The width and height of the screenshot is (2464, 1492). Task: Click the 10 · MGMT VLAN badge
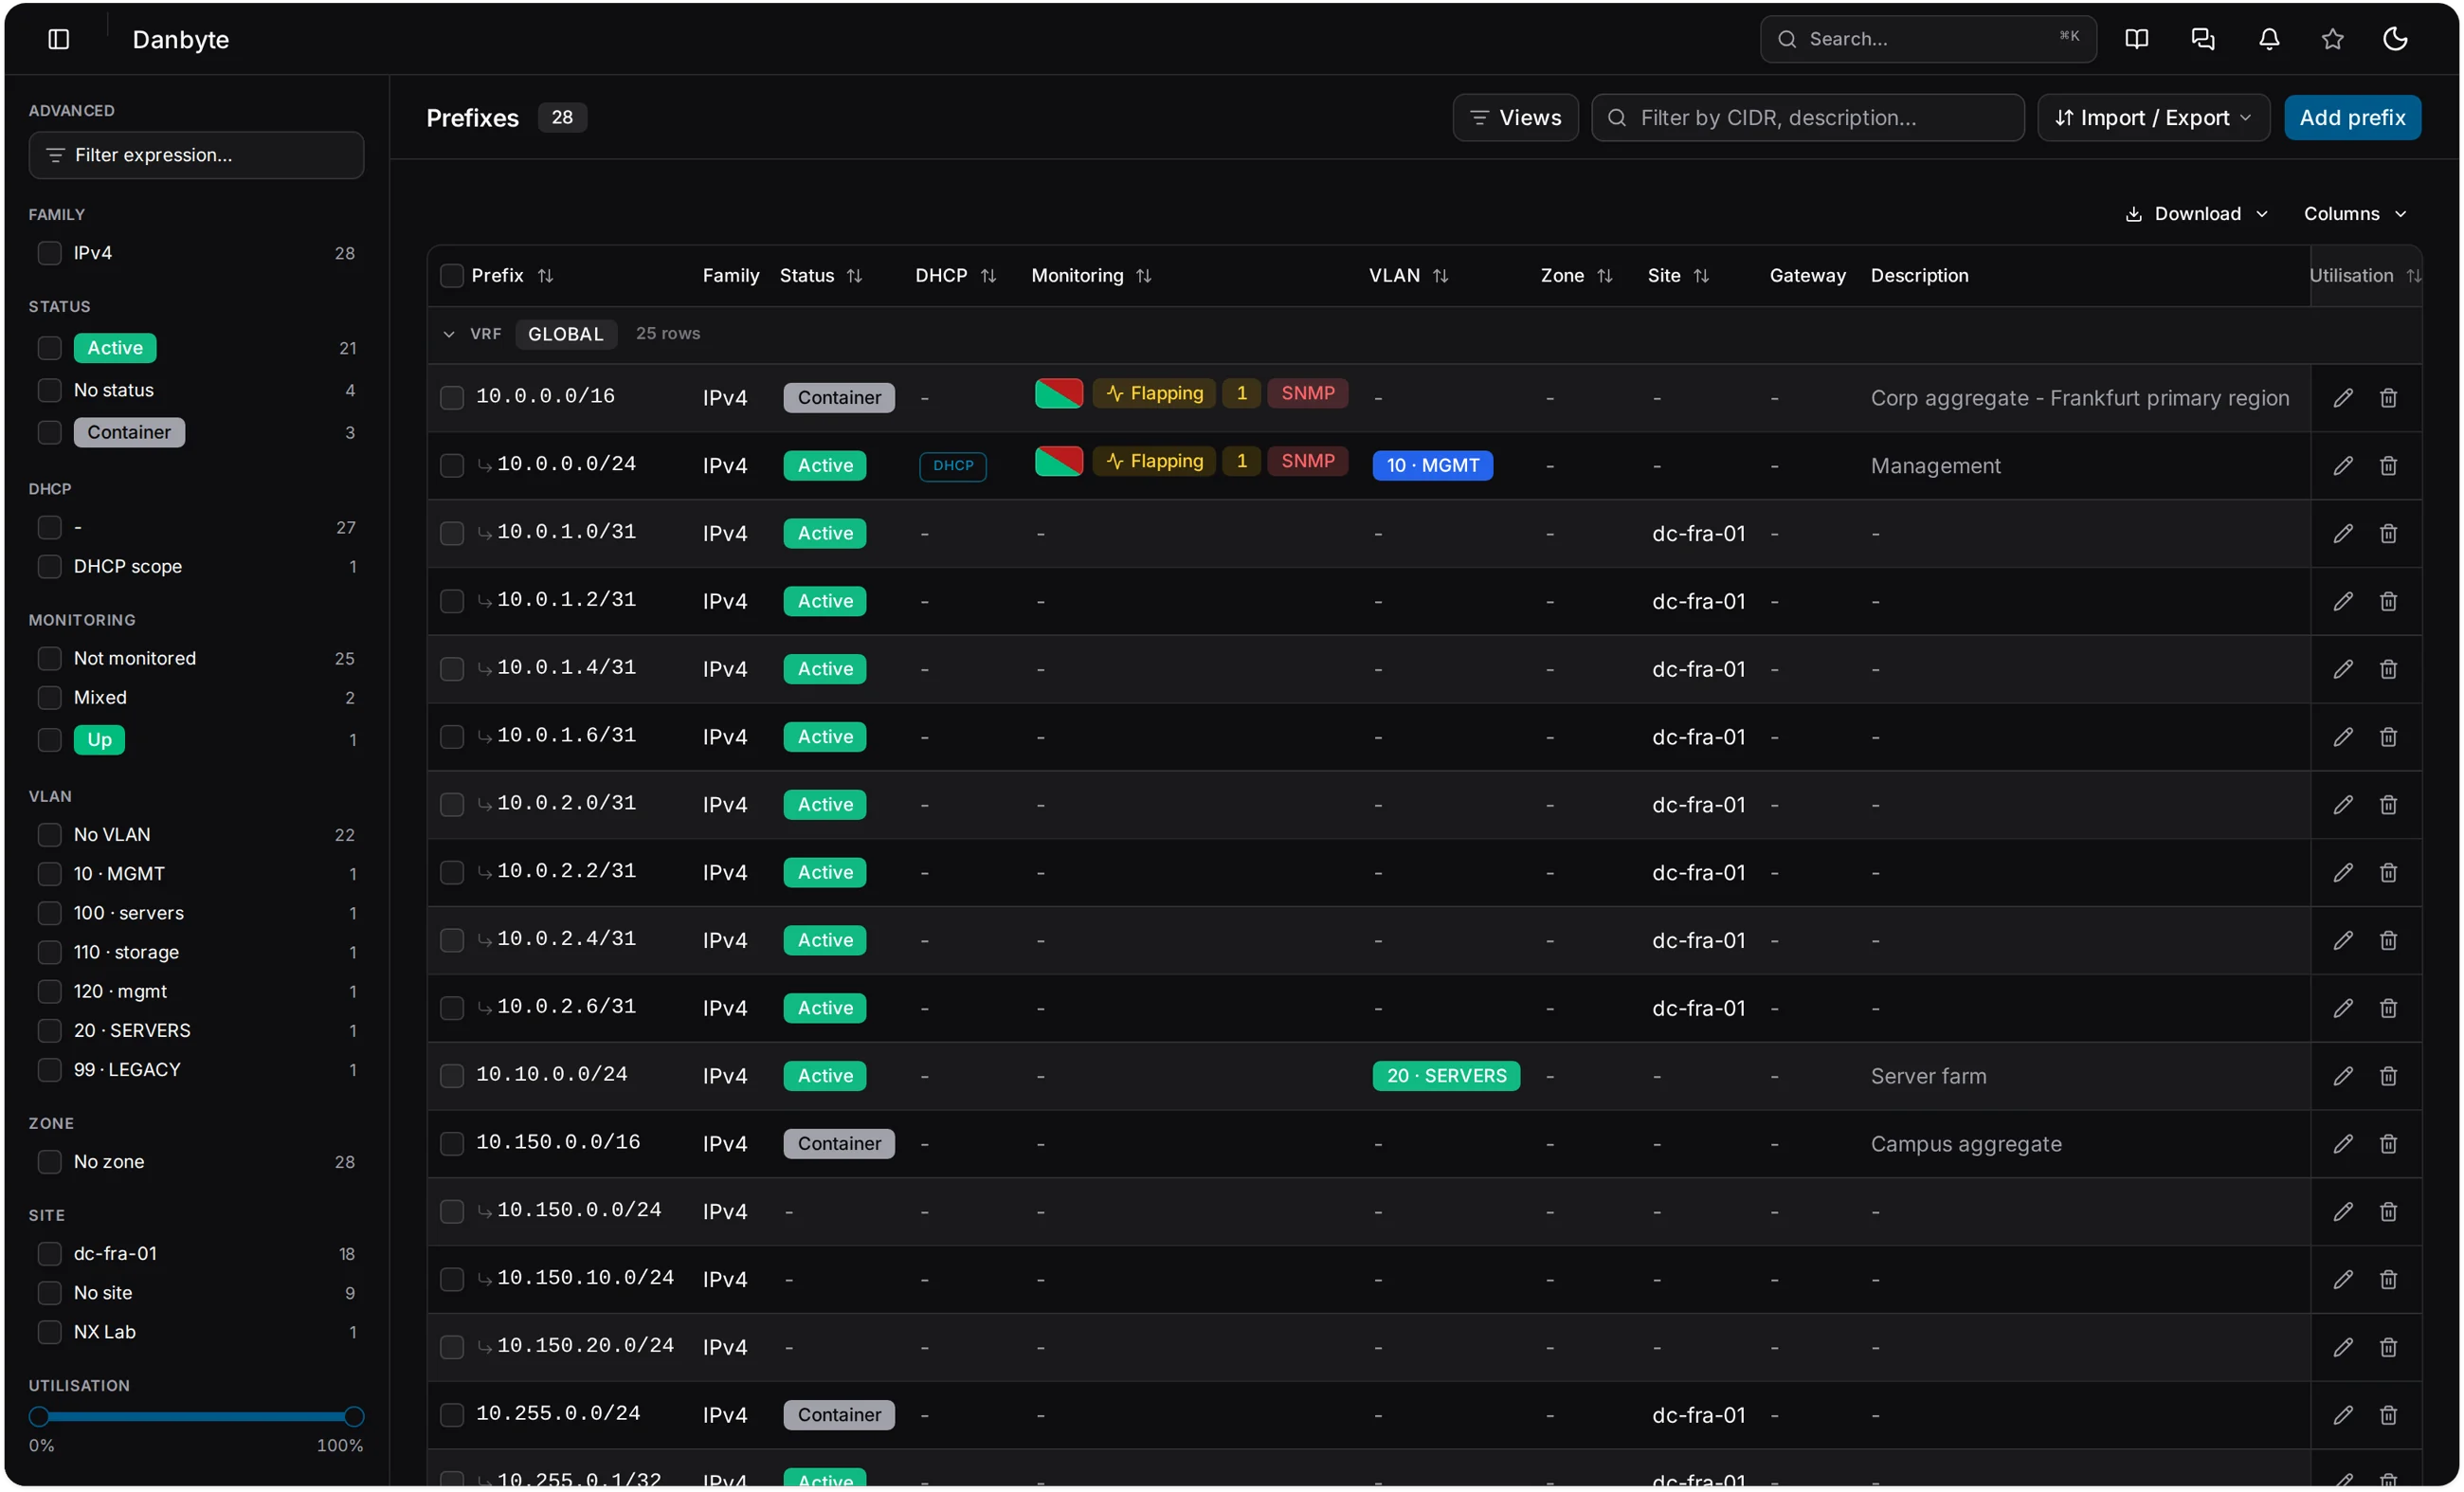tap(1432, 466)
